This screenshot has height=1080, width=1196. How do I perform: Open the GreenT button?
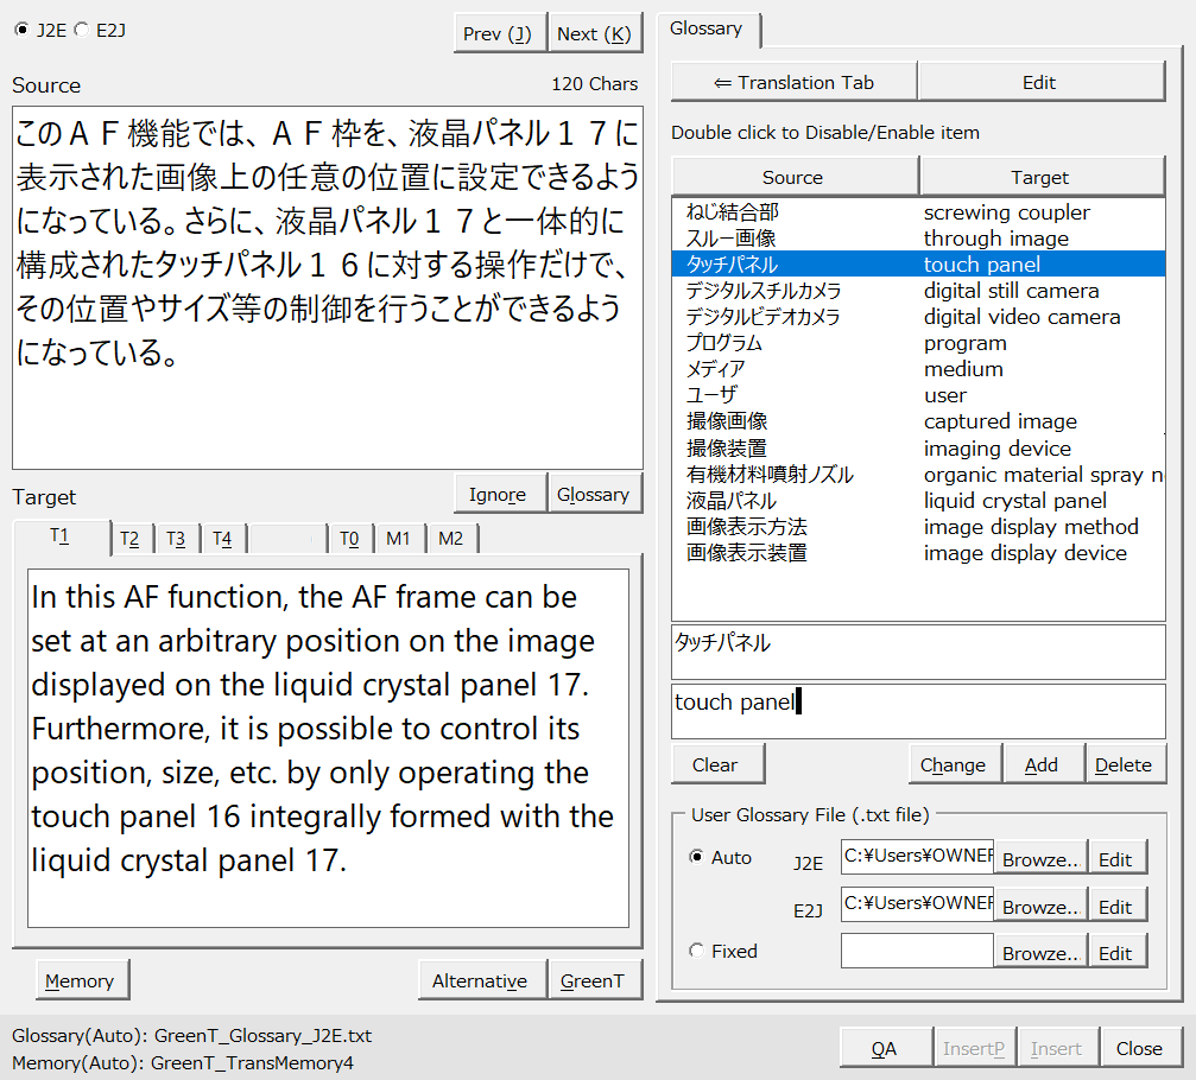[x=592, y=981]
